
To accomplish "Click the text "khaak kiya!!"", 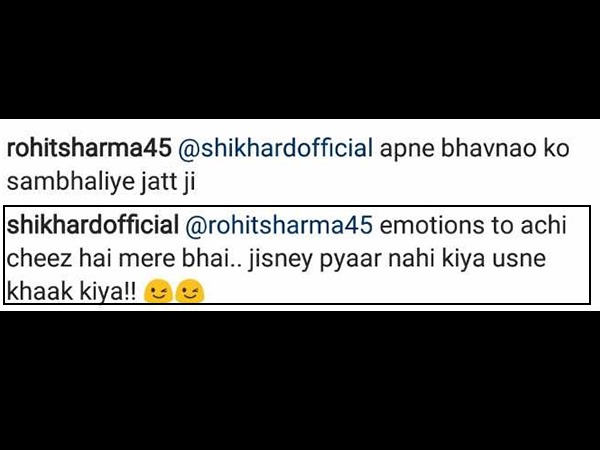I will point(71,293).
